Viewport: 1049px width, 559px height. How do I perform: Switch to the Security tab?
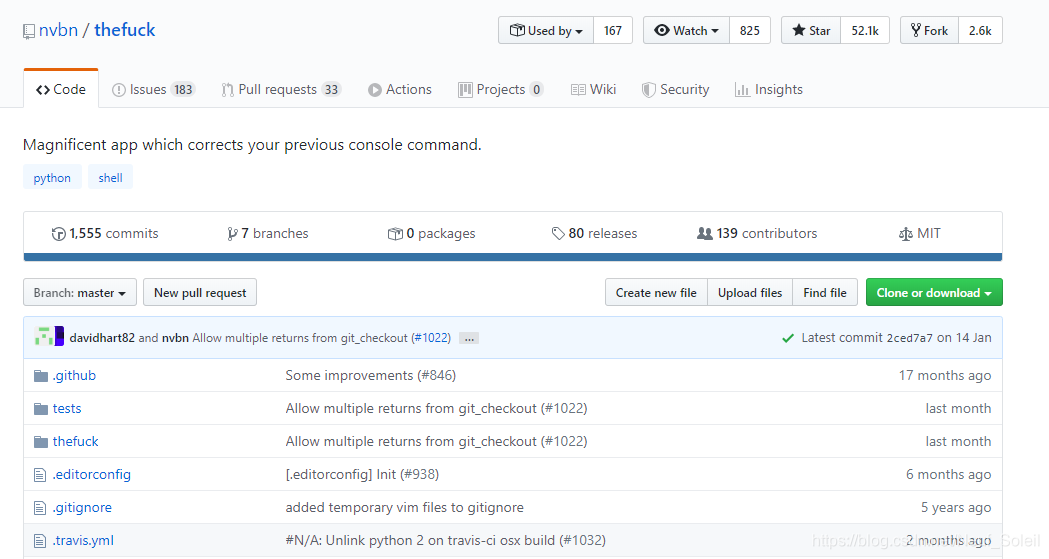675,90
